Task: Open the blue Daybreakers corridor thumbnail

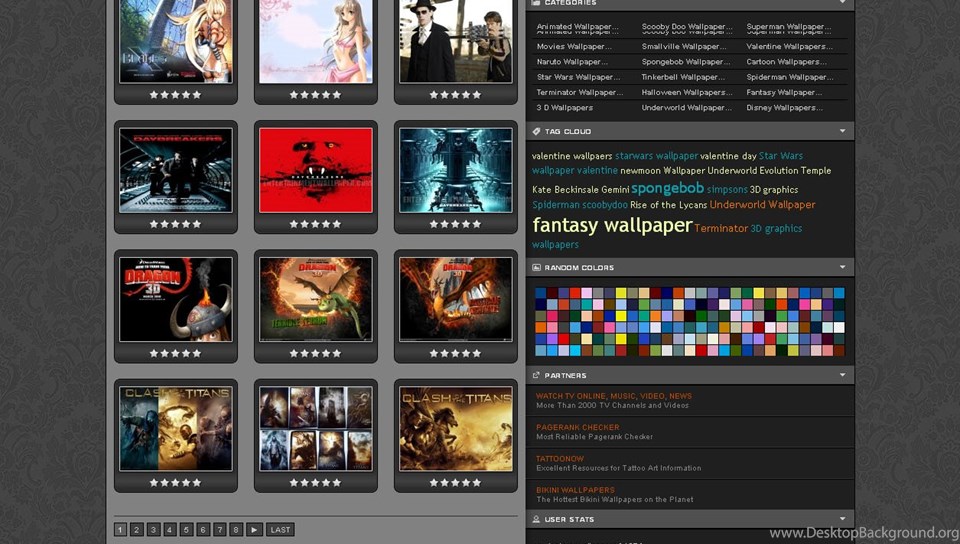Action: point(456,170)
